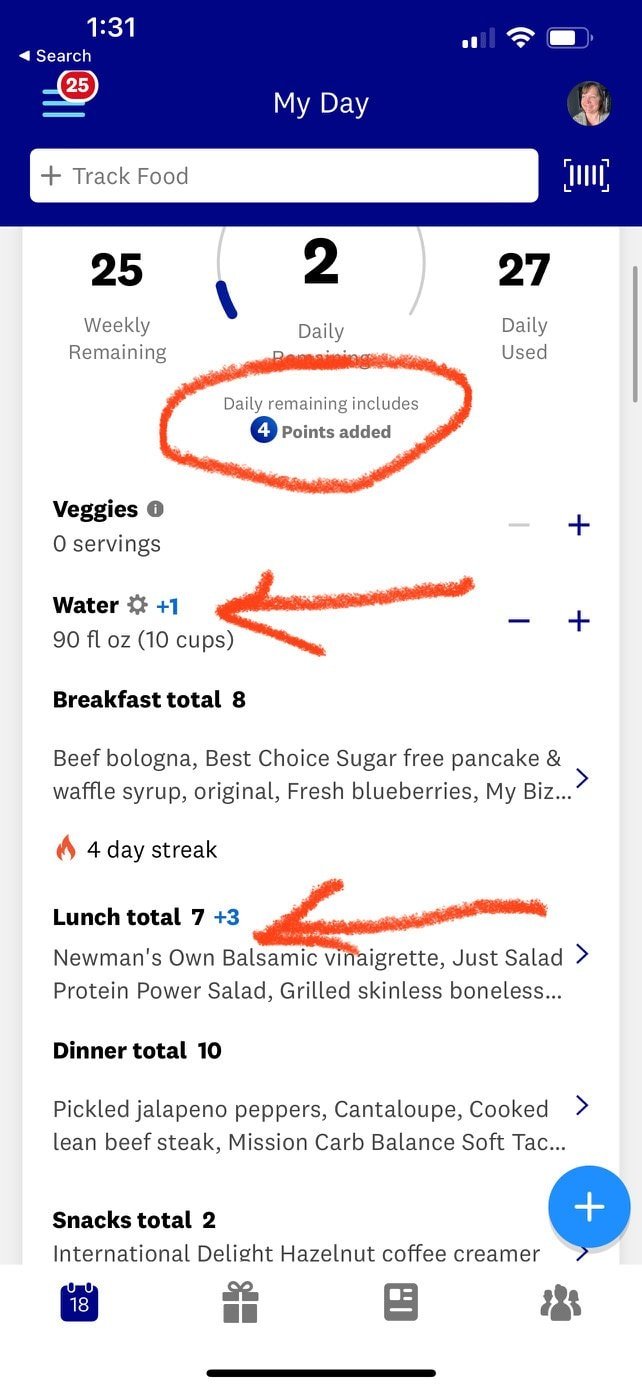Tap the Veggies info icon

(155, 509)
